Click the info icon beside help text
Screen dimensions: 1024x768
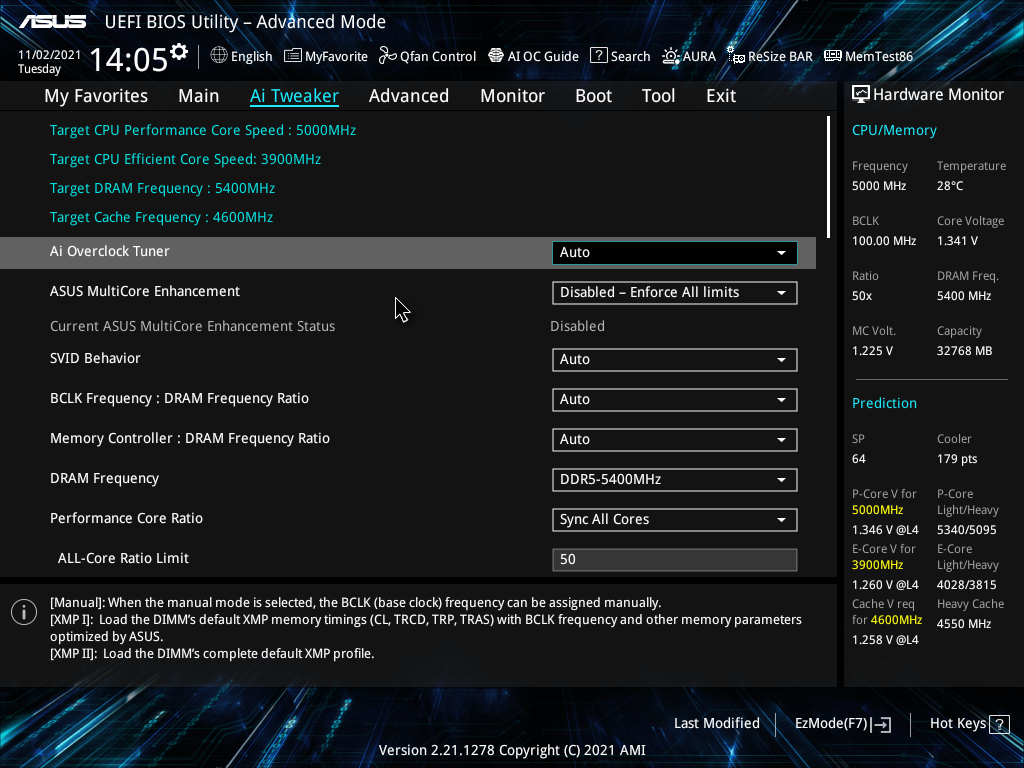[x=24, y=612]
